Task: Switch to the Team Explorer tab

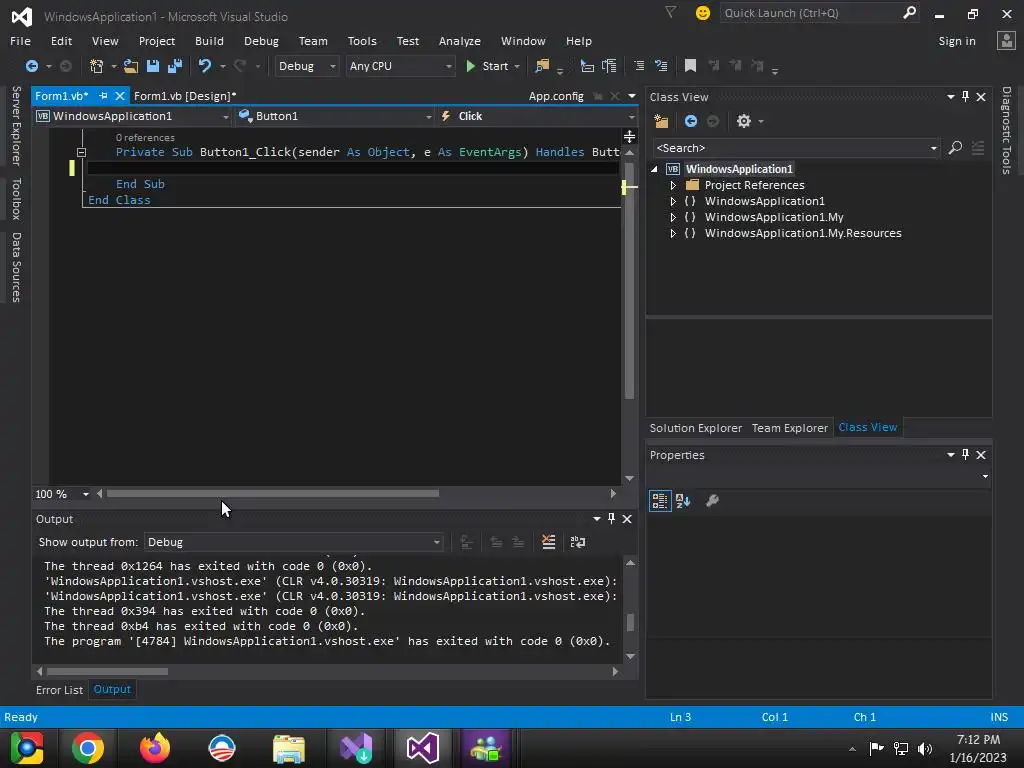Action: (x=790, y=428)
